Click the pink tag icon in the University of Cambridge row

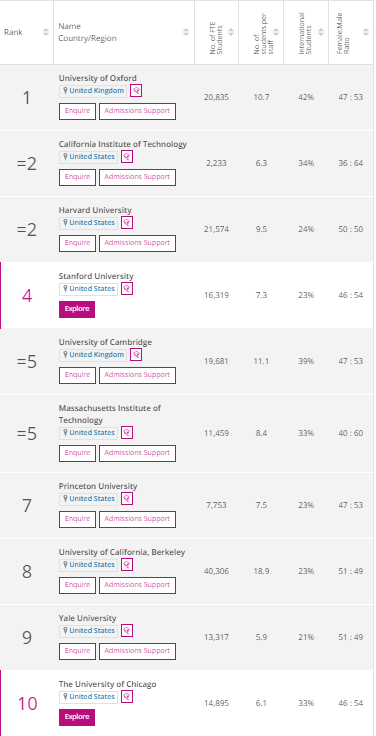tap(136, 354)
